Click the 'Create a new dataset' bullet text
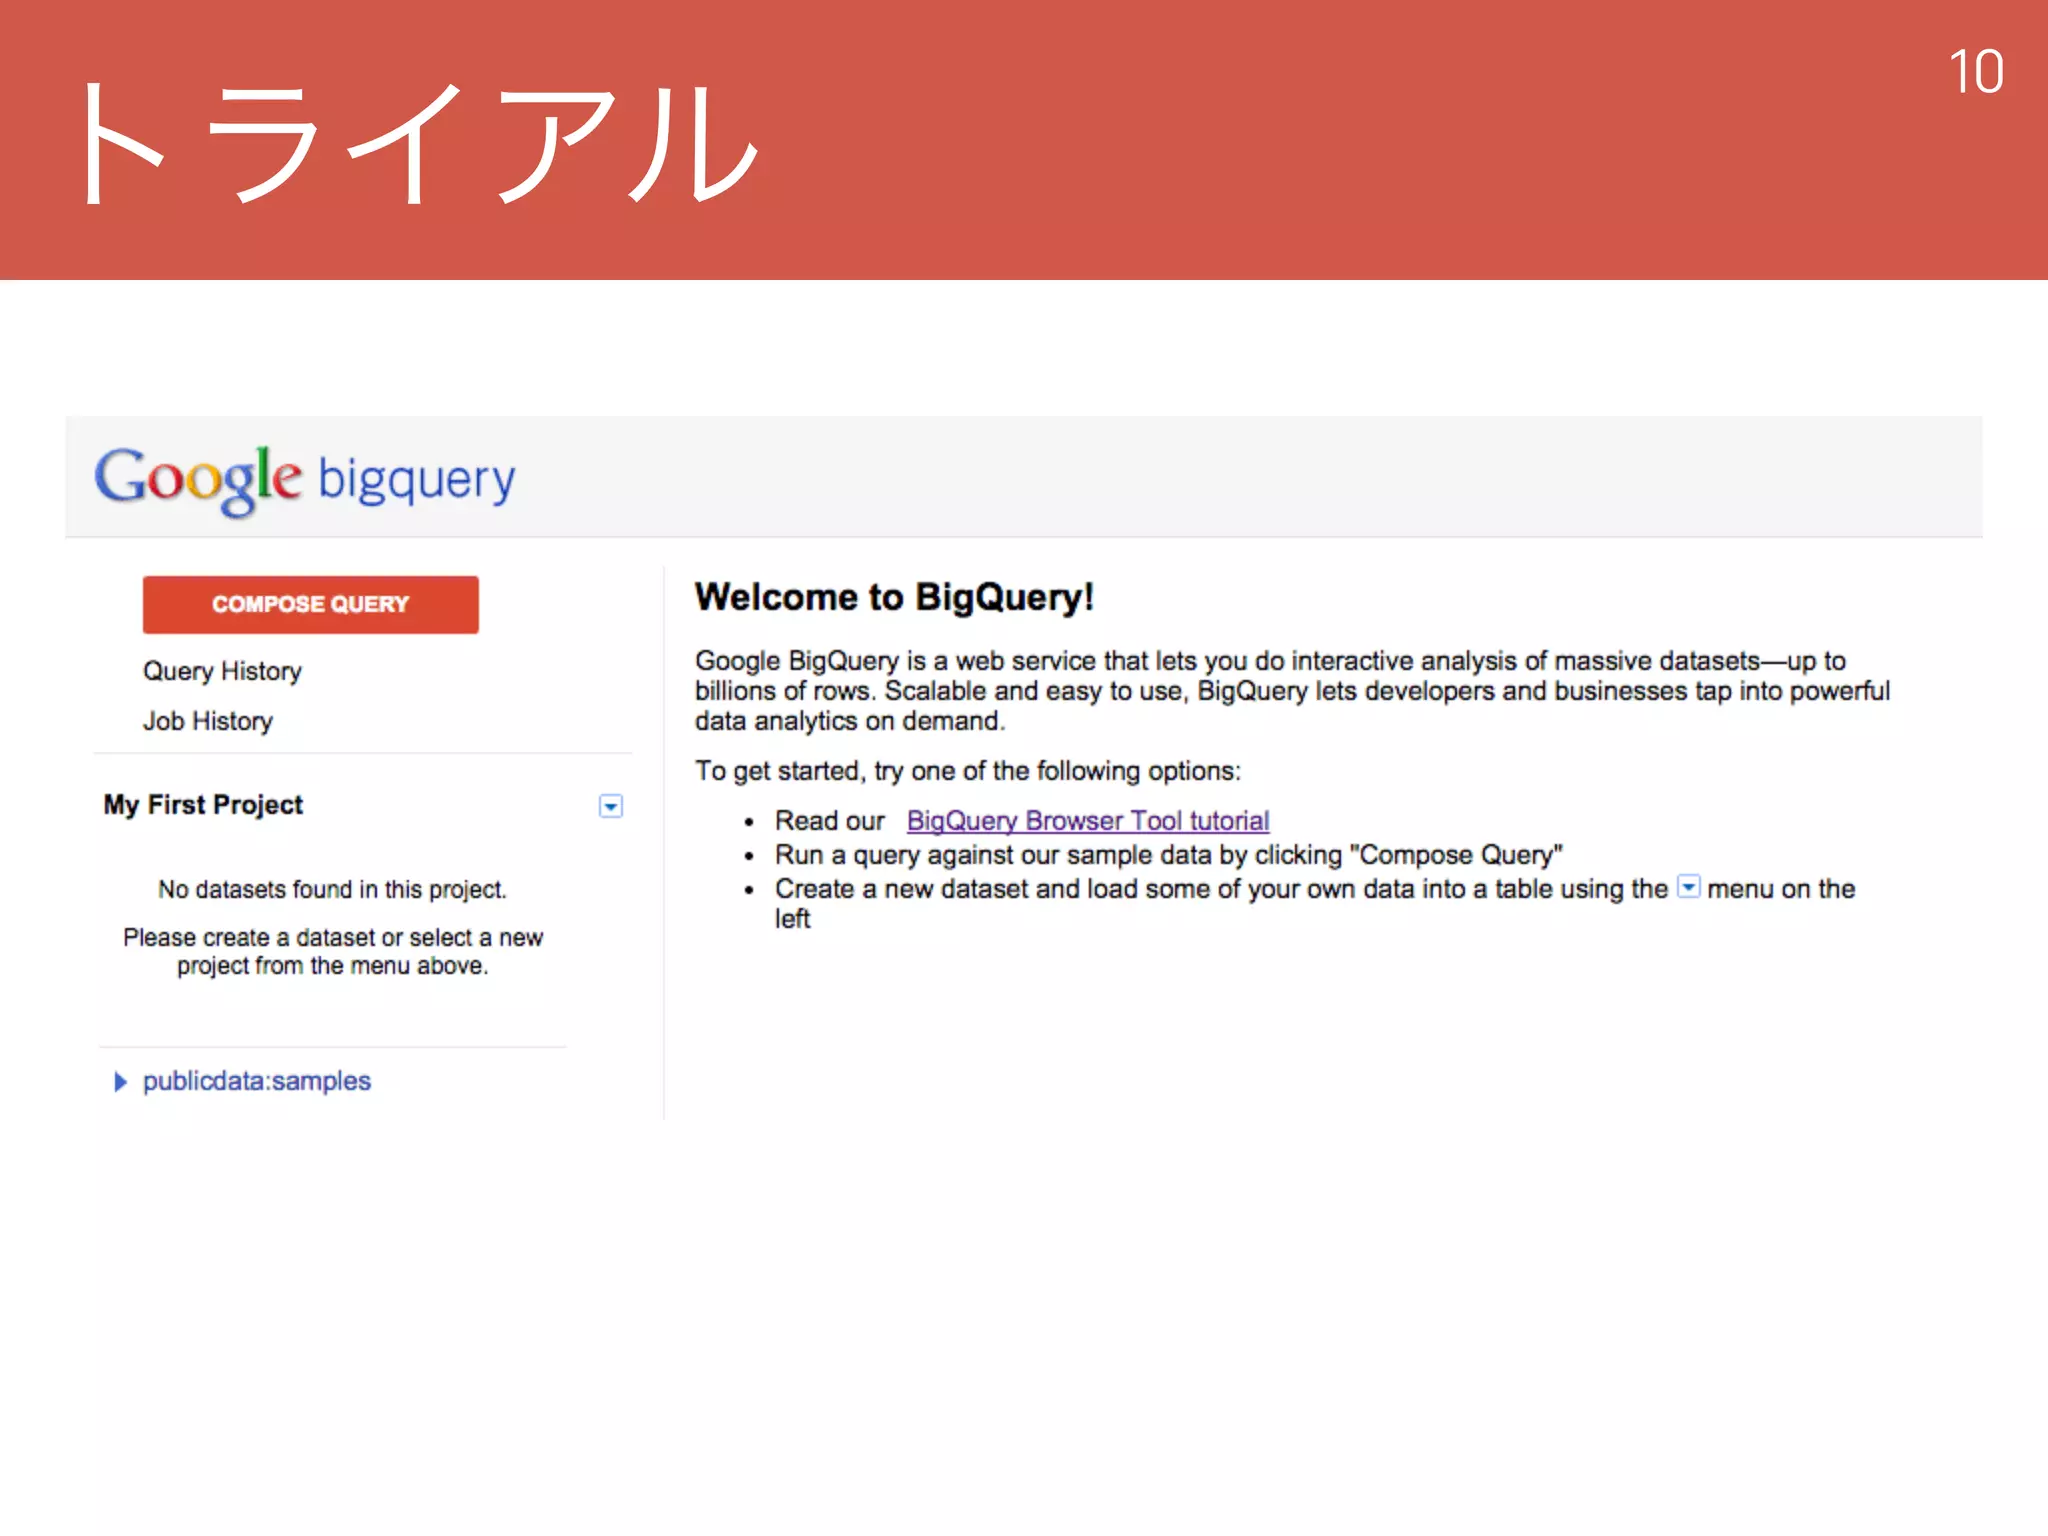 [1220, 889]
